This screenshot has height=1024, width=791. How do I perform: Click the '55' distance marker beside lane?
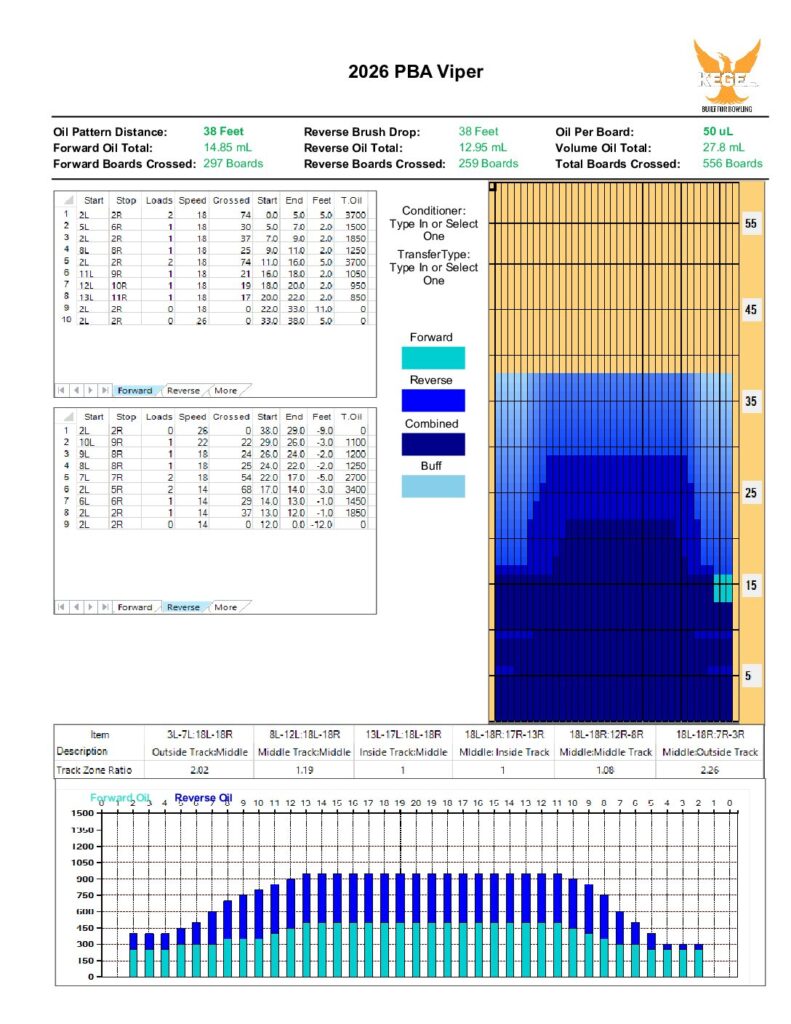[x=751, y=223]
